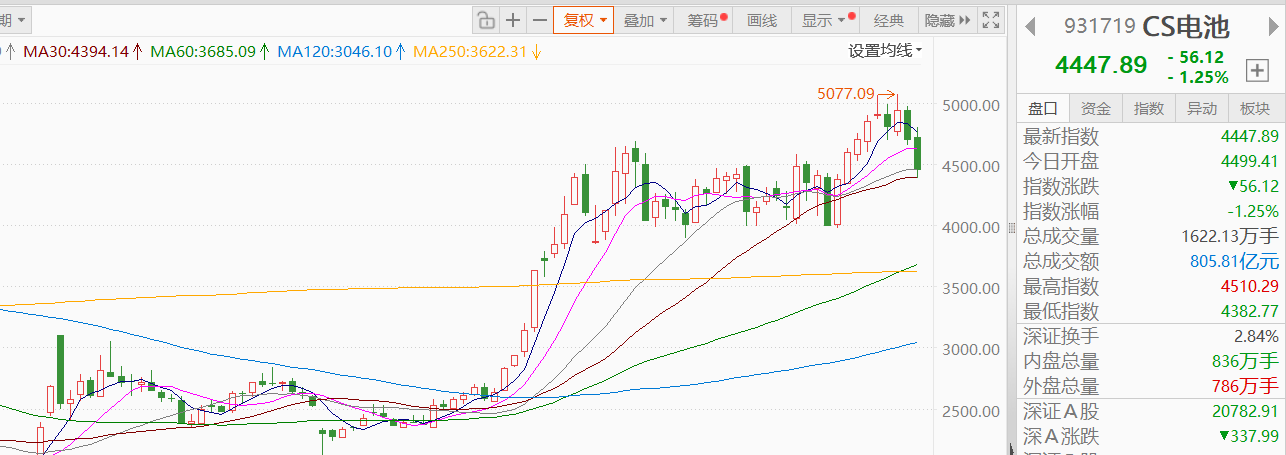Switch to the 指数 tab

point(1149,109)
